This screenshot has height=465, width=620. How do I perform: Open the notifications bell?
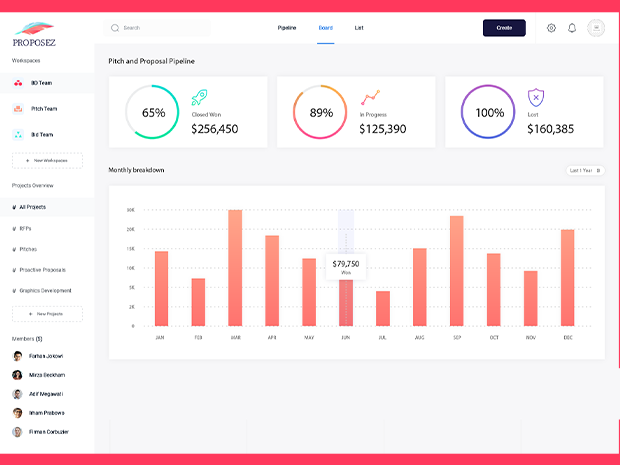pos(572,28)
